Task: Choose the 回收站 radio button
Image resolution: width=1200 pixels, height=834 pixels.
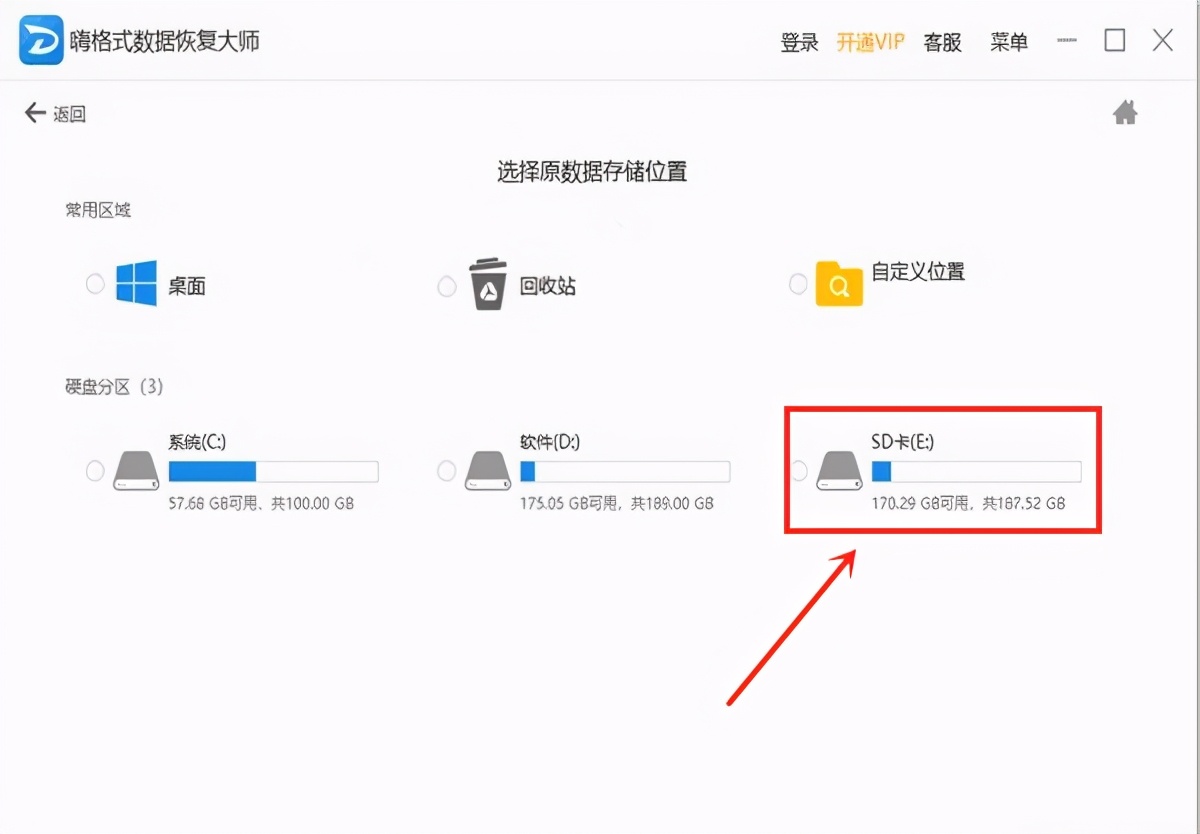Action: pyautogui.click(x=446, y=285)
